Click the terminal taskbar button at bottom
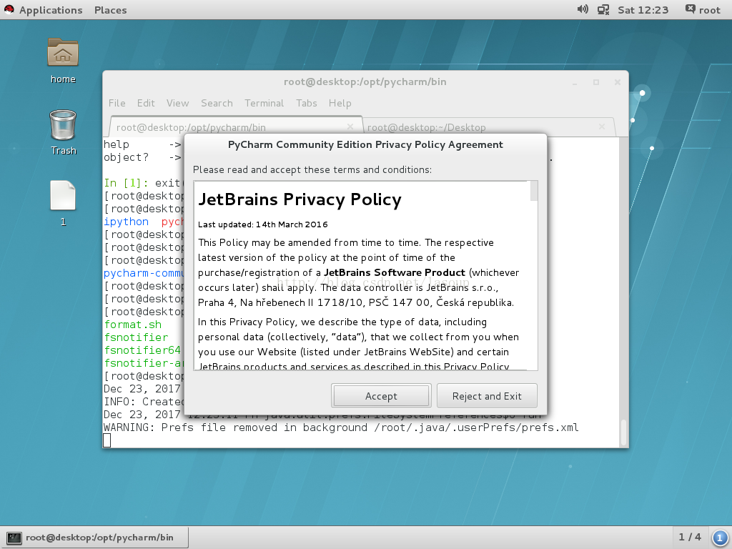This screenshot has width=732, height=549. click(96, 537)
